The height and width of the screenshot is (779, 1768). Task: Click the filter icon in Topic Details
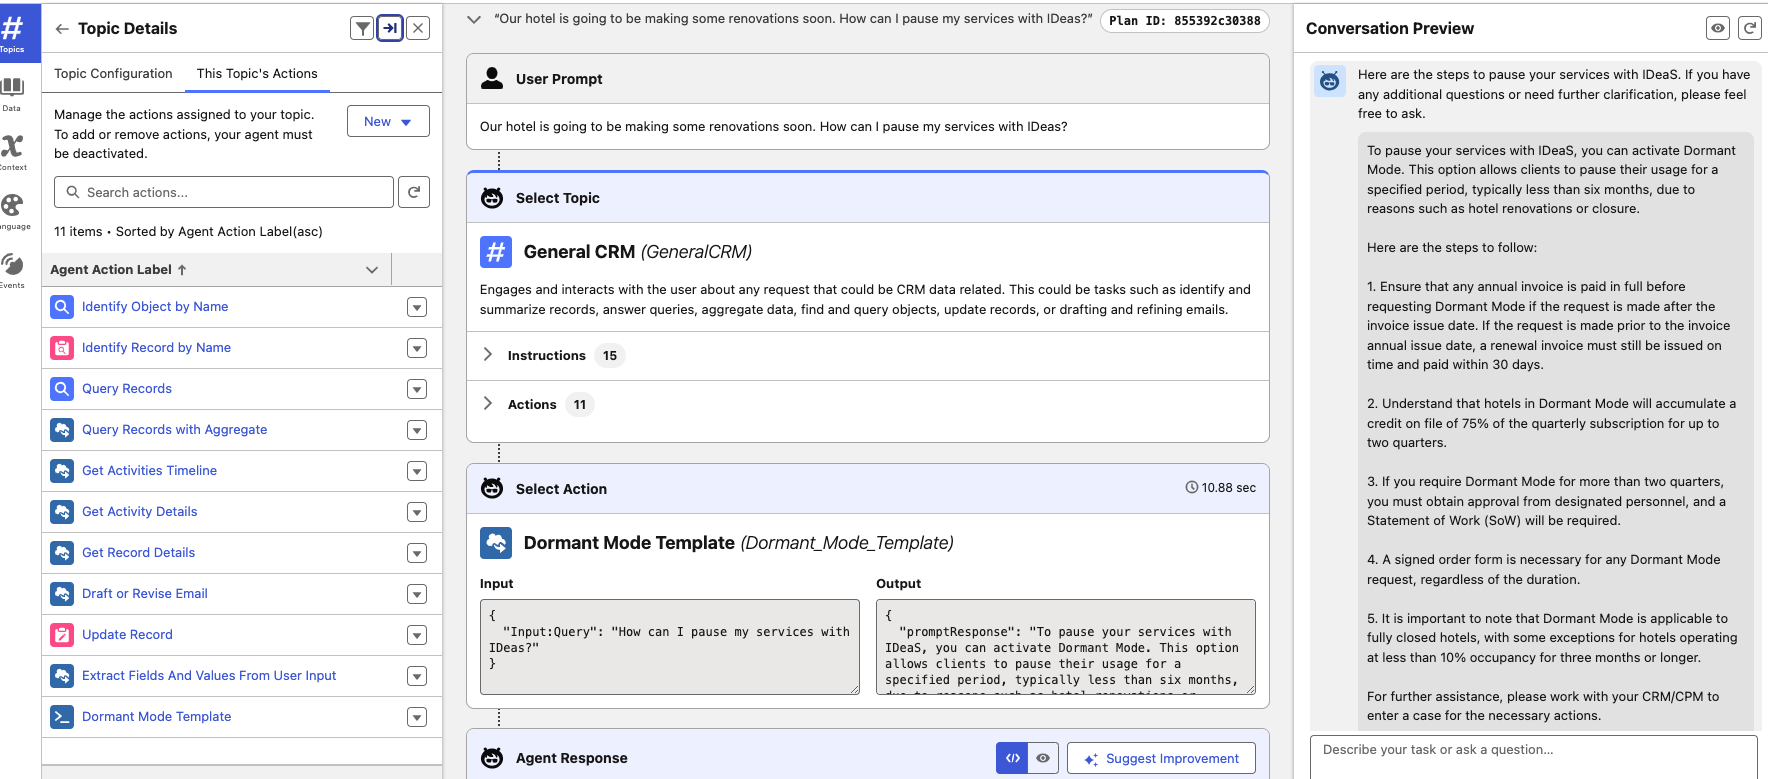tap(362, 29)
